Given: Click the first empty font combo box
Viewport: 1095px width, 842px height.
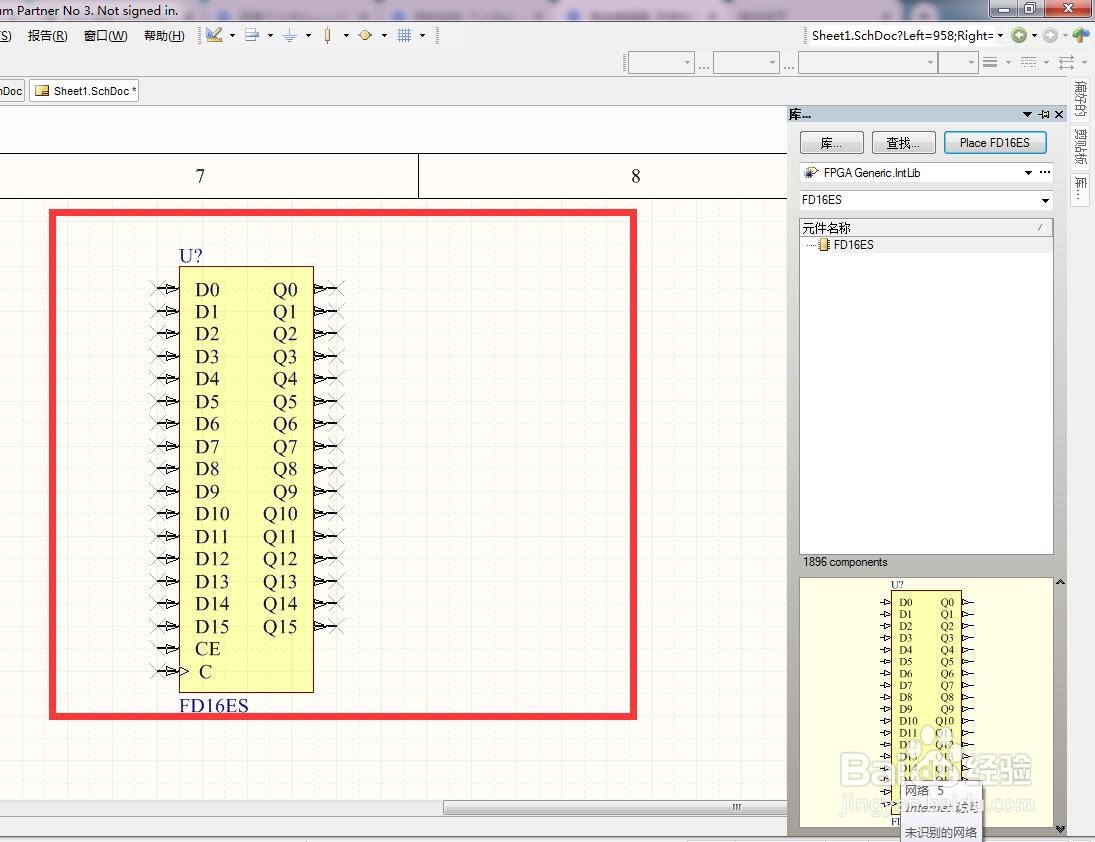Looking at the screenshot, I should (x=661, y=63).
